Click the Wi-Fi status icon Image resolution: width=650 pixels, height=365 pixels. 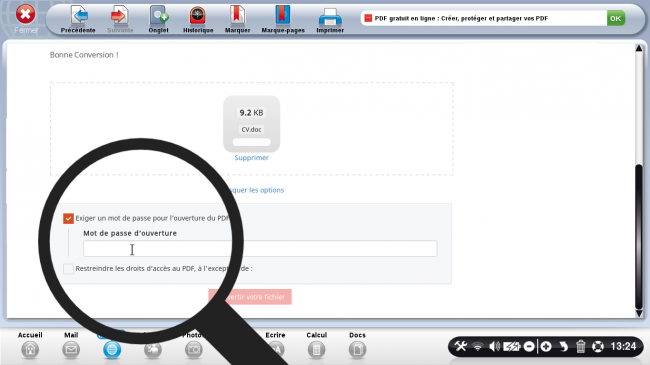[x=478, y=346]
